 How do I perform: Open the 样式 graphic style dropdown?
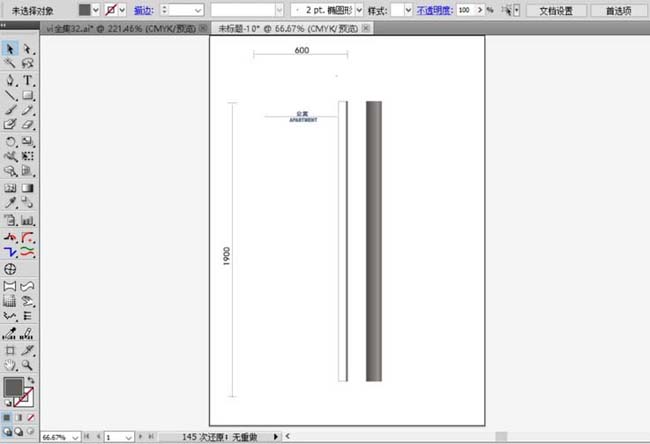(408, 10)
